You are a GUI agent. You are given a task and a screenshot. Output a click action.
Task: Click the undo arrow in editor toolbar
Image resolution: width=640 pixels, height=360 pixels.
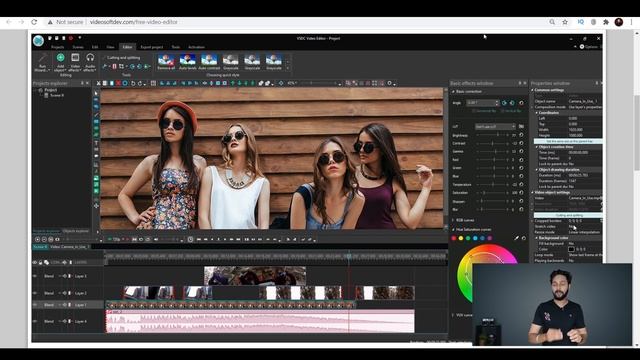tap(133, 83)
